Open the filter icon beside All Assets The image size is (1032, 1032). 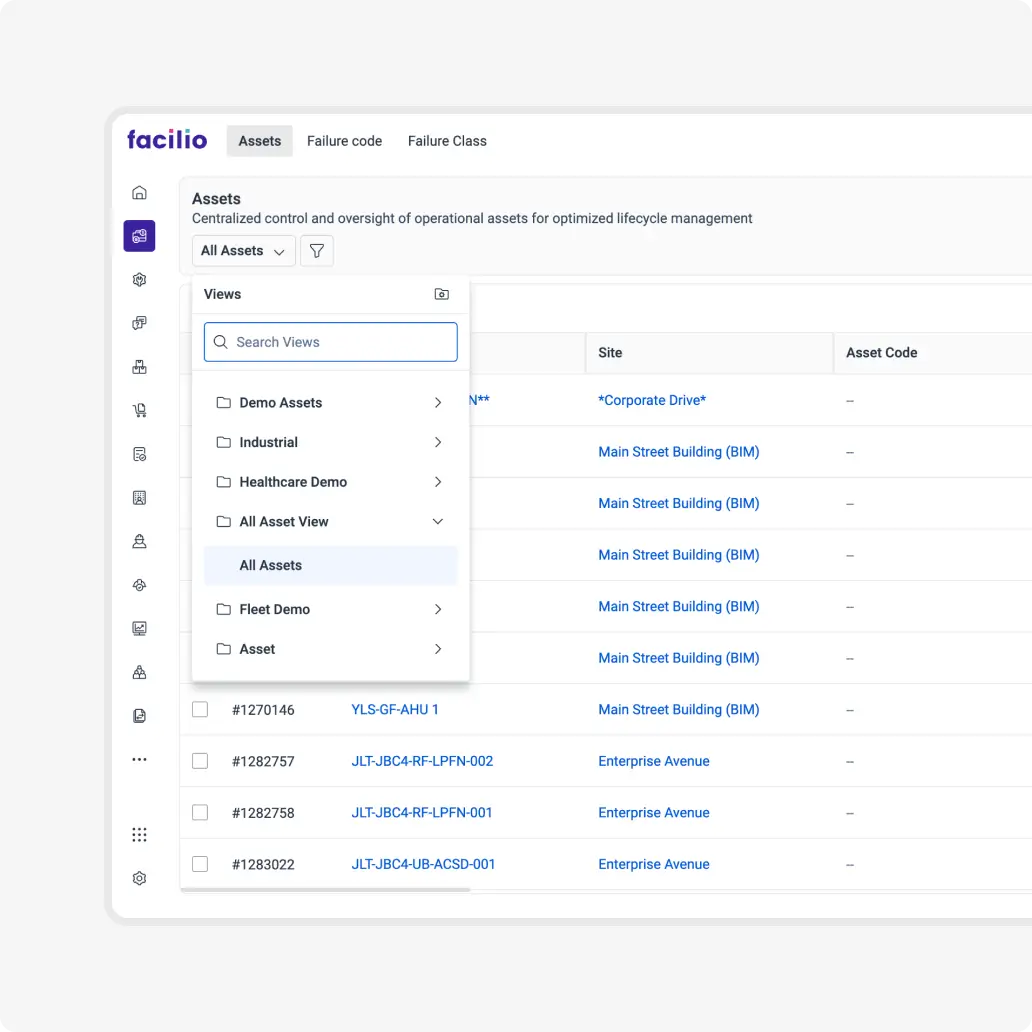[316, 250]
